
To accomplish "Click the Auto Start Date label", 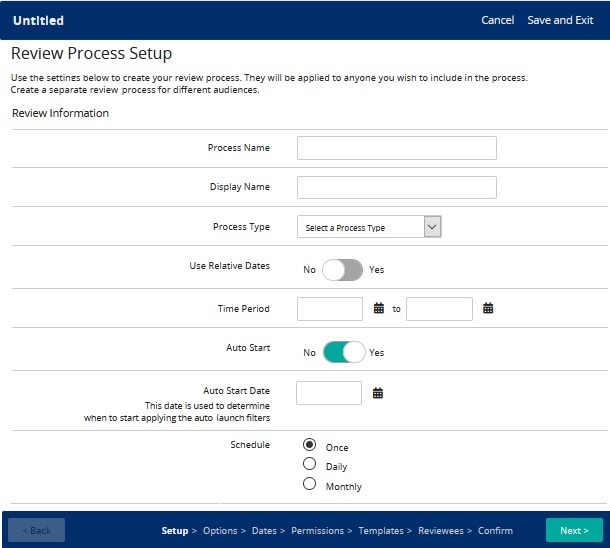I will point(237,390).
